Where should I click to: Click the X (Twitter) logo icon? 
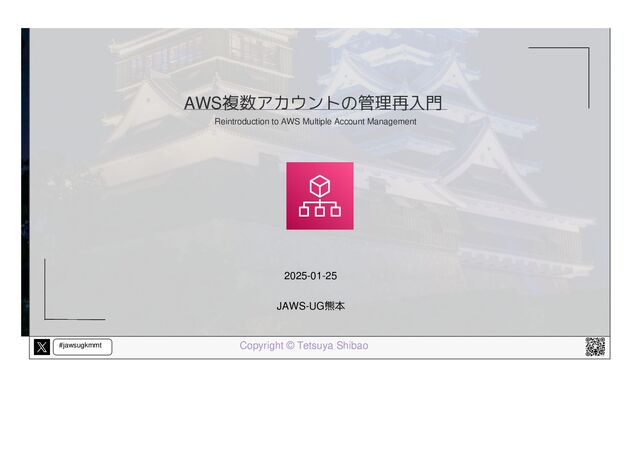[x=42, y=347]
